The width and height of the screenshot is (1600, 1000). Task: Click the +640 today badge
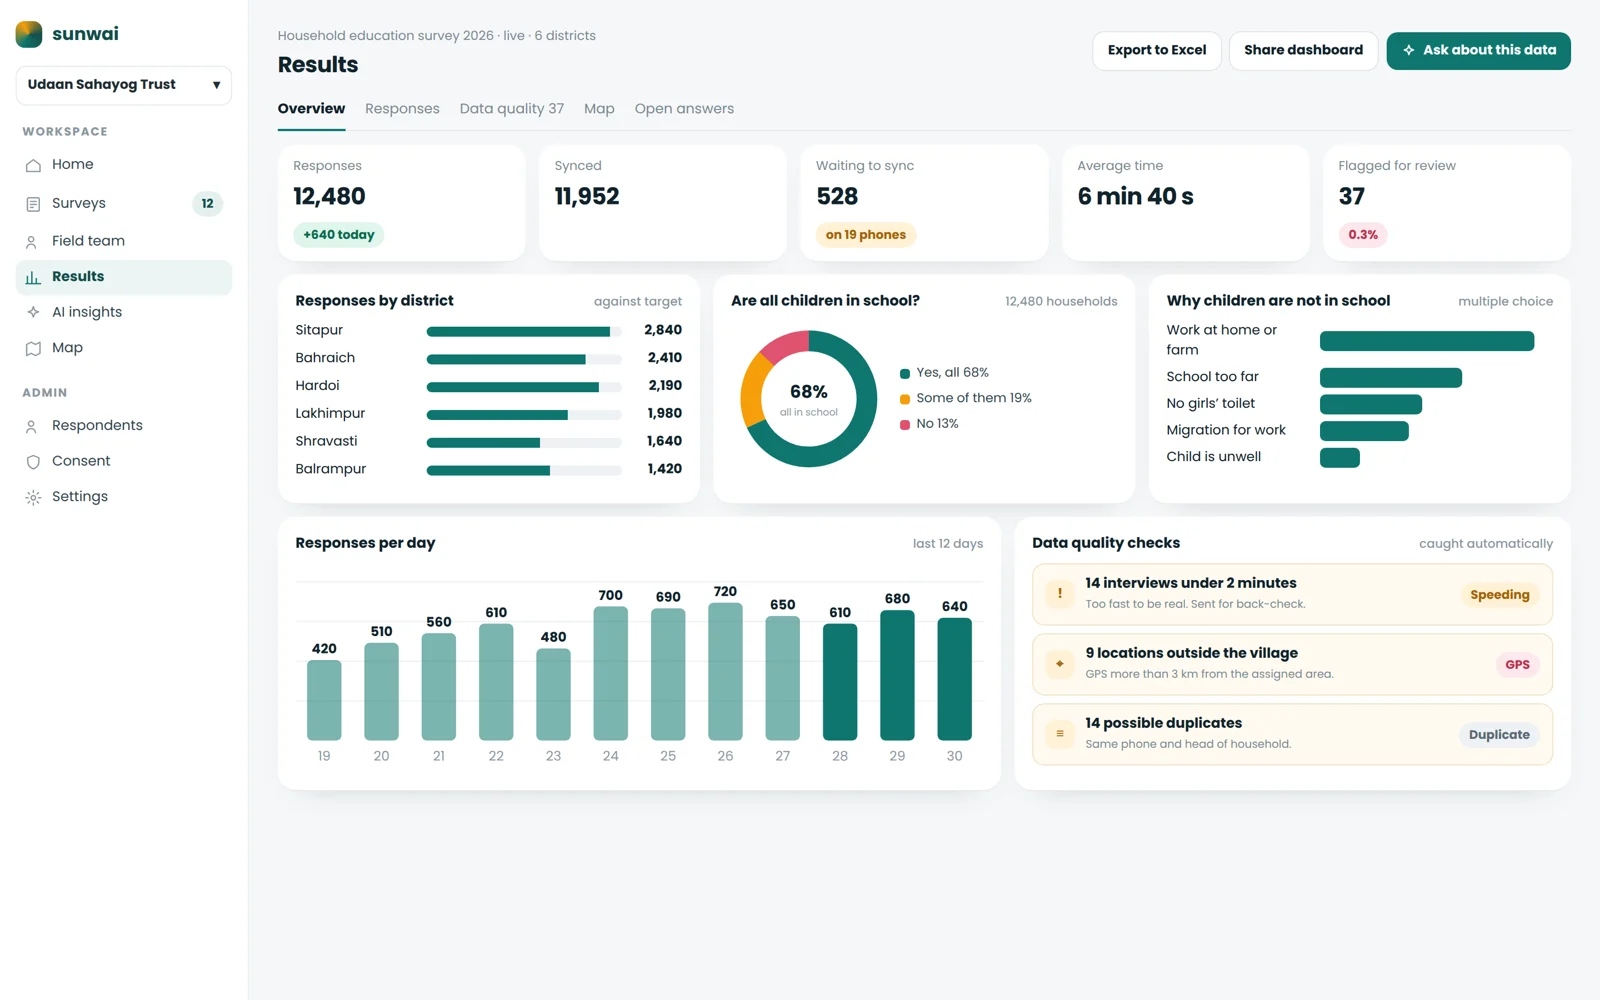point(339,235)
